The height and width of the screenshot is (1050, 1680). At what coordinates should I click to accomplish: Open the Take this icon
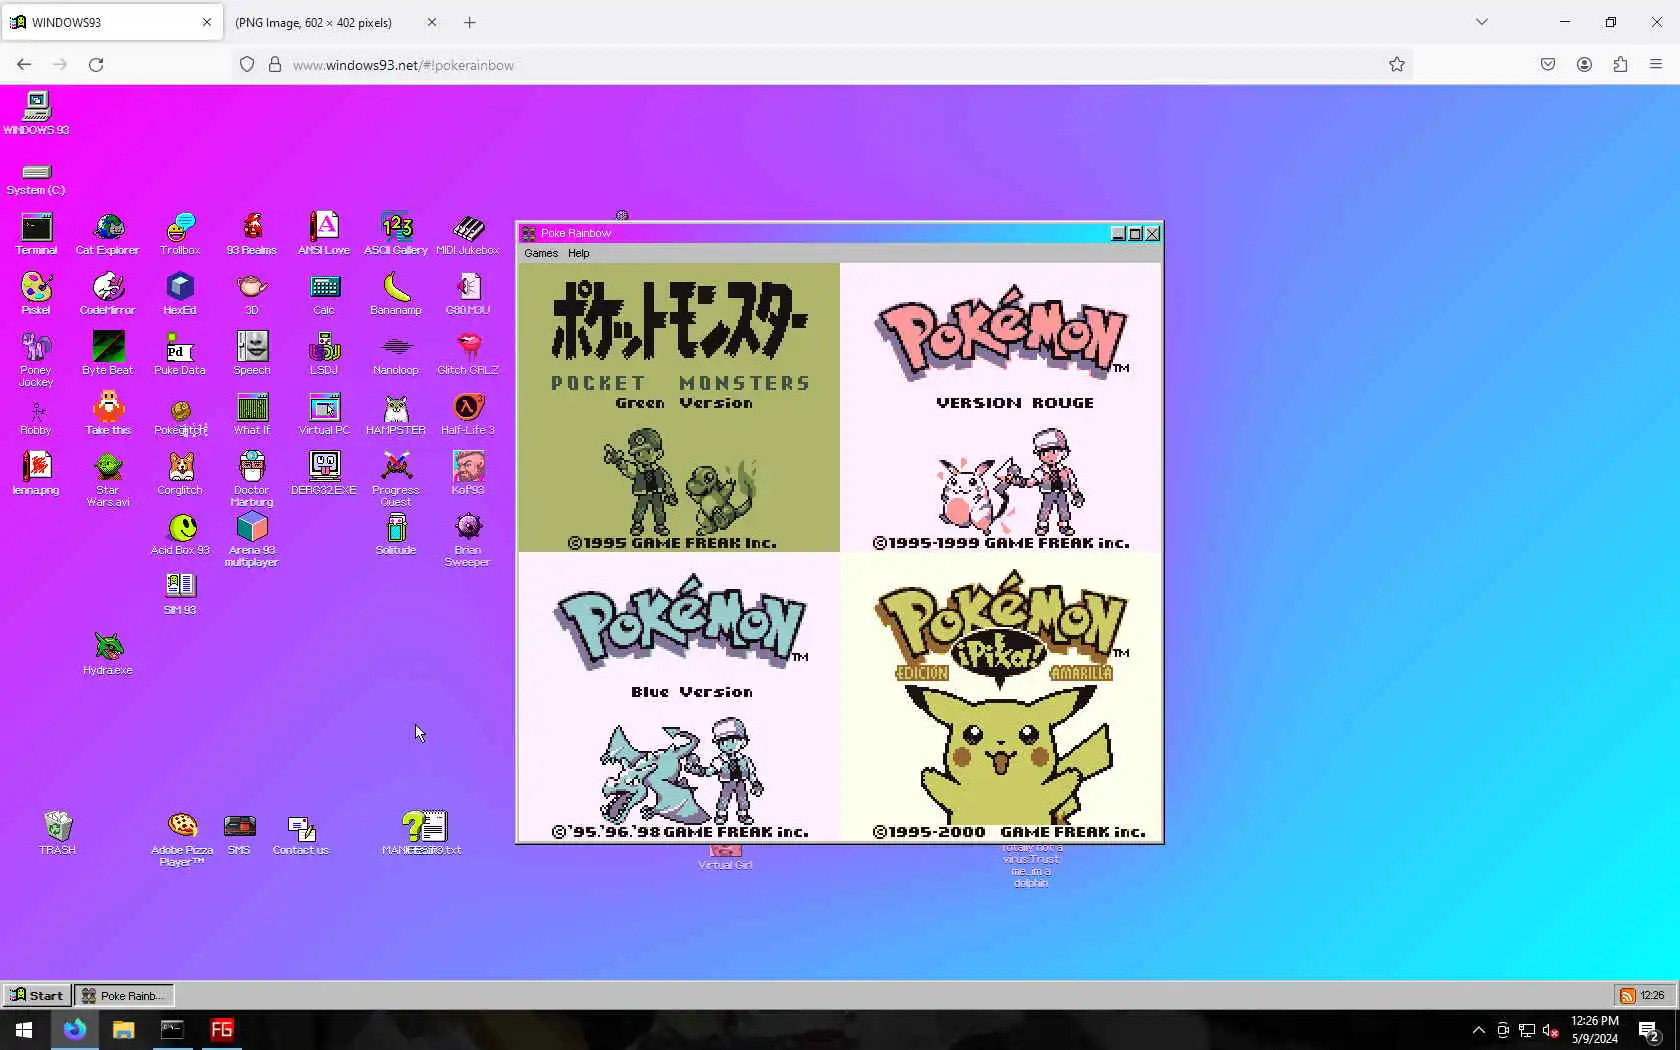coord(108,415)
